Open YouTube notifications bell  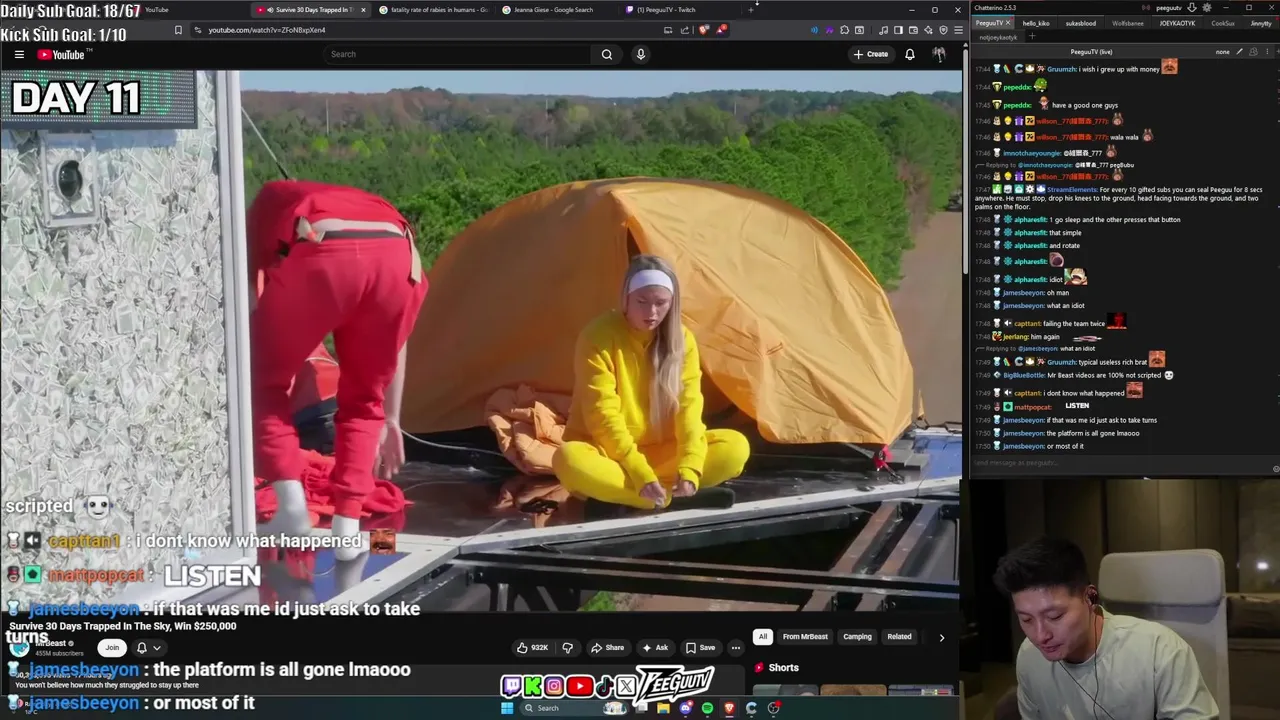coord(909,54)
